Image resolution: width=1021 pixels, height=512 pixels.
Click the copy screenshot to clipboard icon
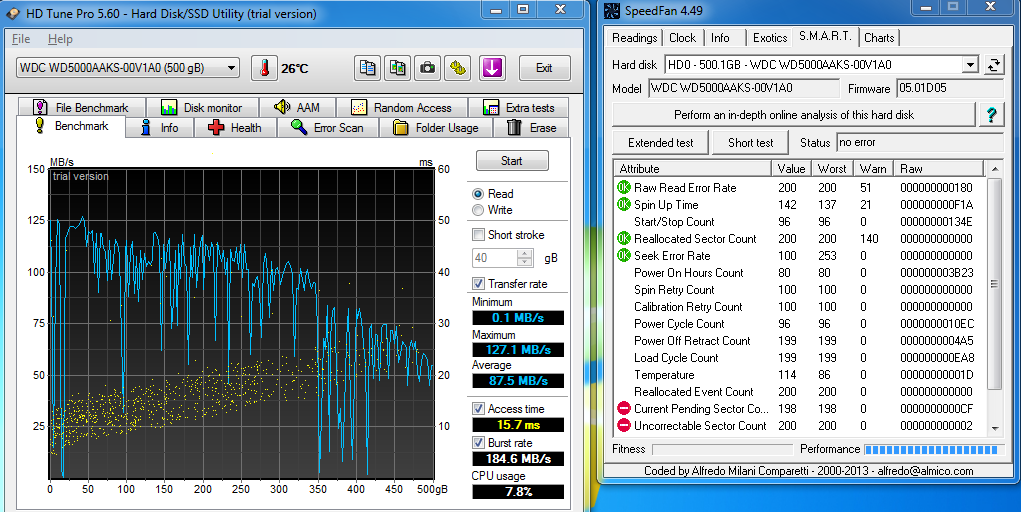[398, 68]
